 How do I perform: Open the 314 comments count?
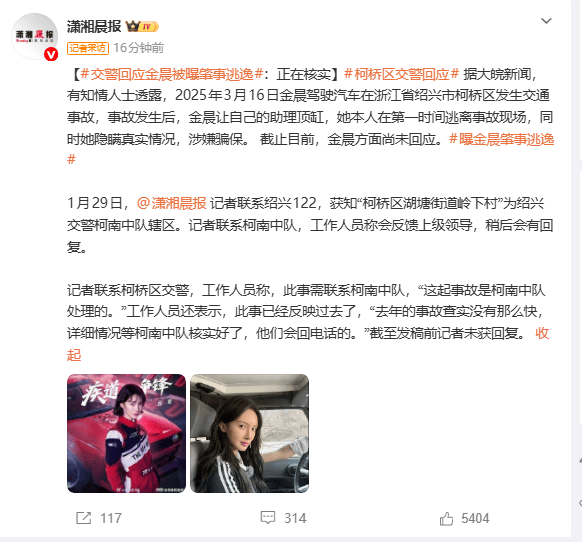click(295, 518)
